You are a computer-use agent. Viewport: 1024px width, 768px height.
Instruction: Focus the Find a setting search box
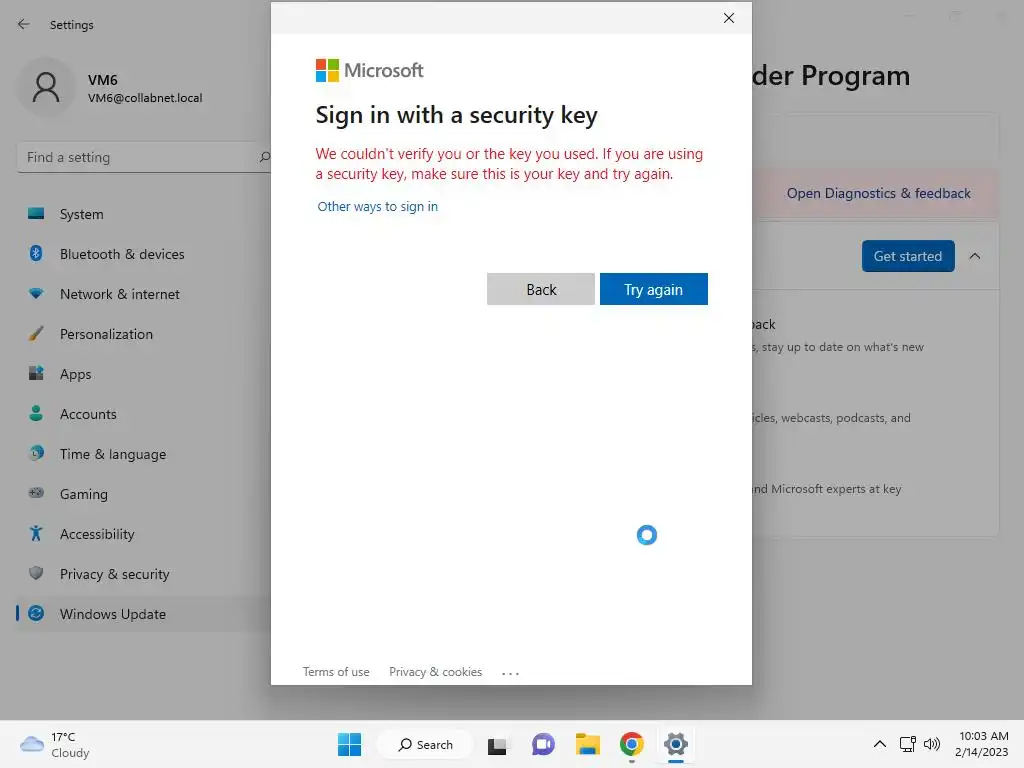(145, 157)
